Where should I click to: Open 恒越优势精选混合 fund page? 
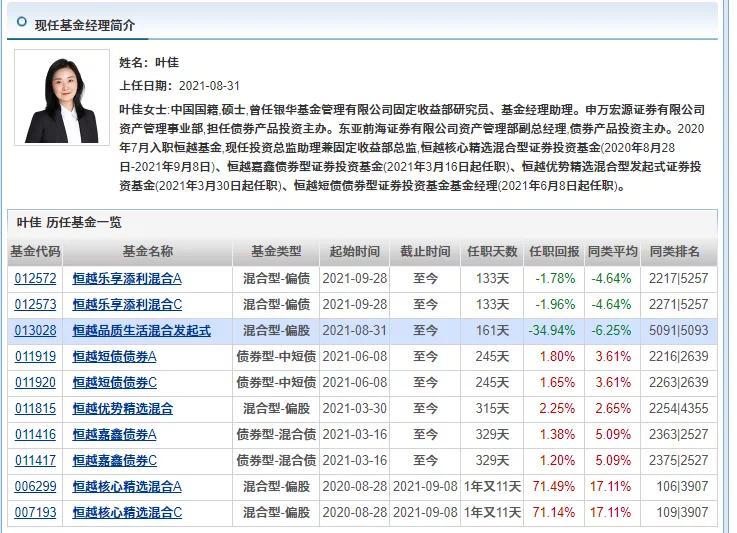pos(123,408)
